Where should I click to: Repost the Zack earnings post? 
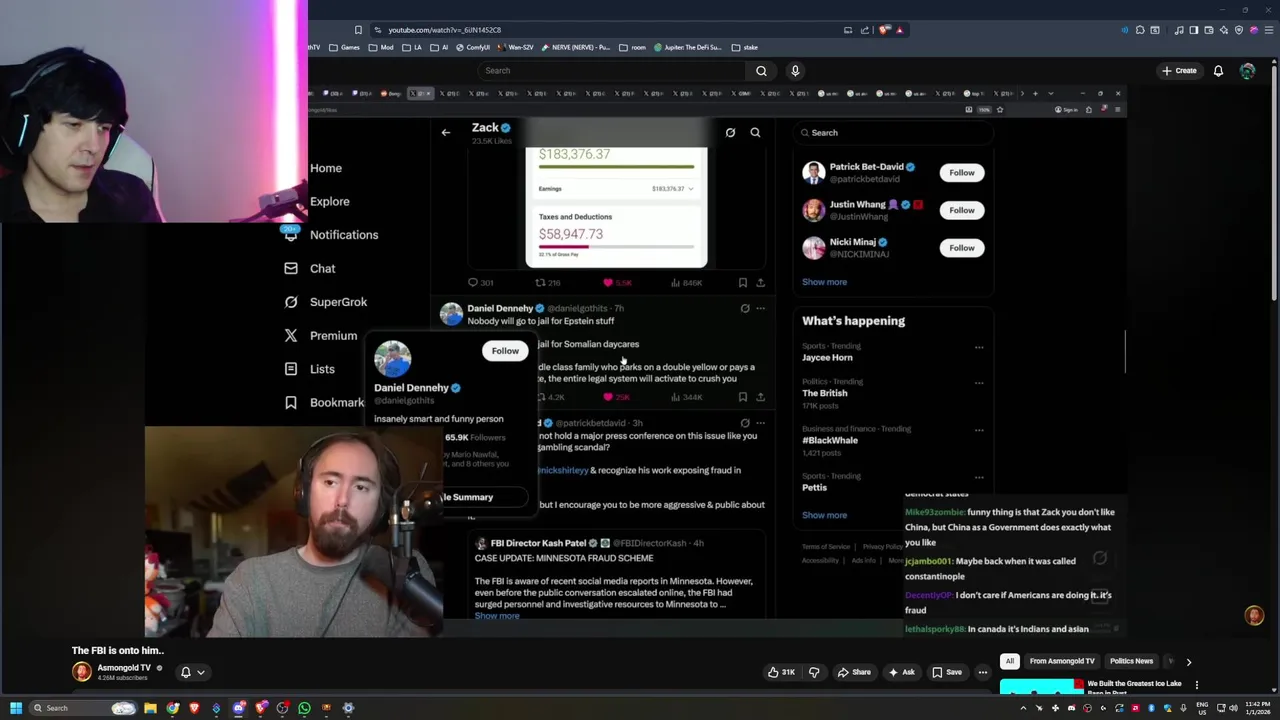540,283
